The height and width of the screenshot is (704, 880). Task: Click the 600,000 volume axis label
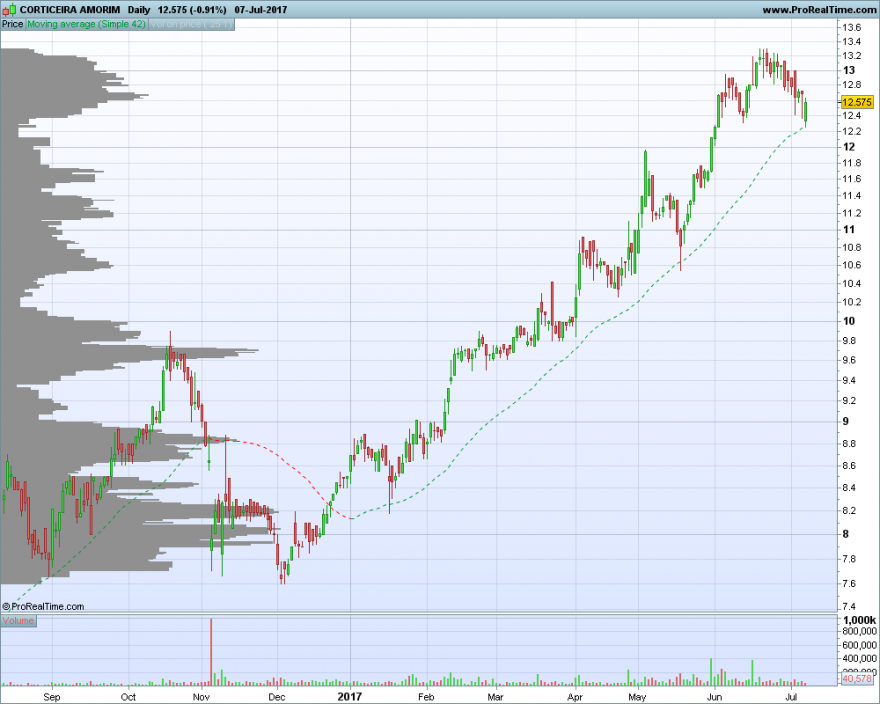pyautogui.click(x=860, y=645)
